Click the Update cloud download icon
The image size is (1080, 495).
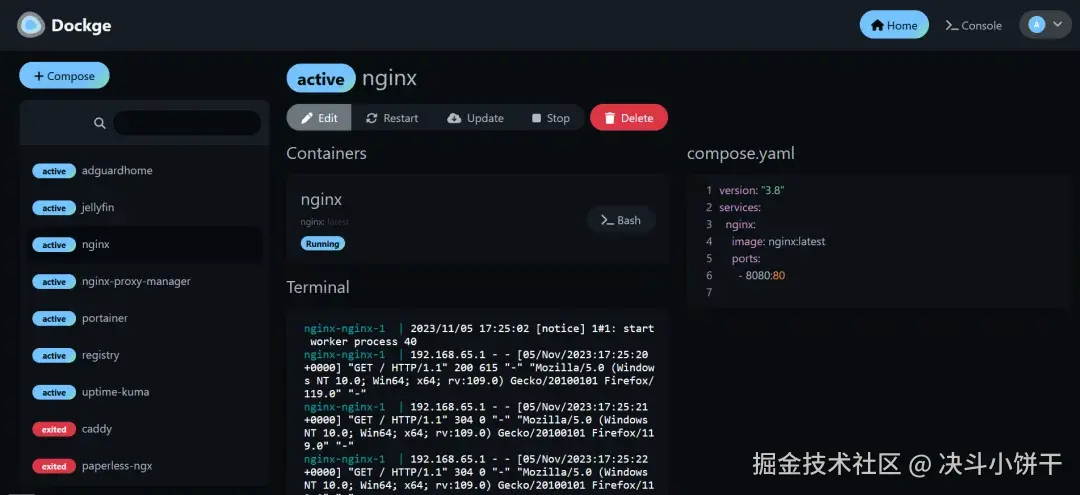454,118
